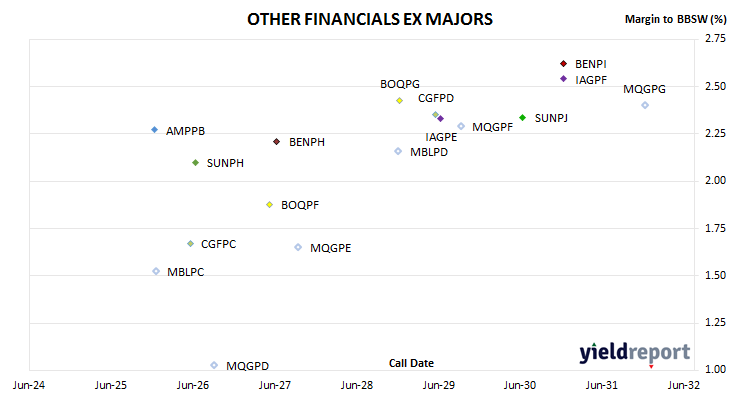This screenshot has height=399, width=730.
Task: Select the IAGPF purple diamond data point
Action: coord(563,79)
